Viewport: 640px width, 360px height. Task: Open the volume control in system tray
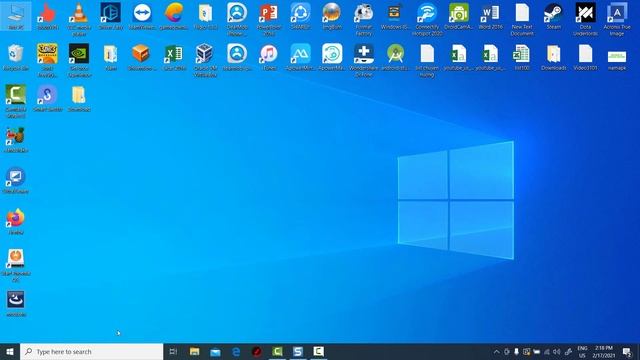[x=557, y=352]
